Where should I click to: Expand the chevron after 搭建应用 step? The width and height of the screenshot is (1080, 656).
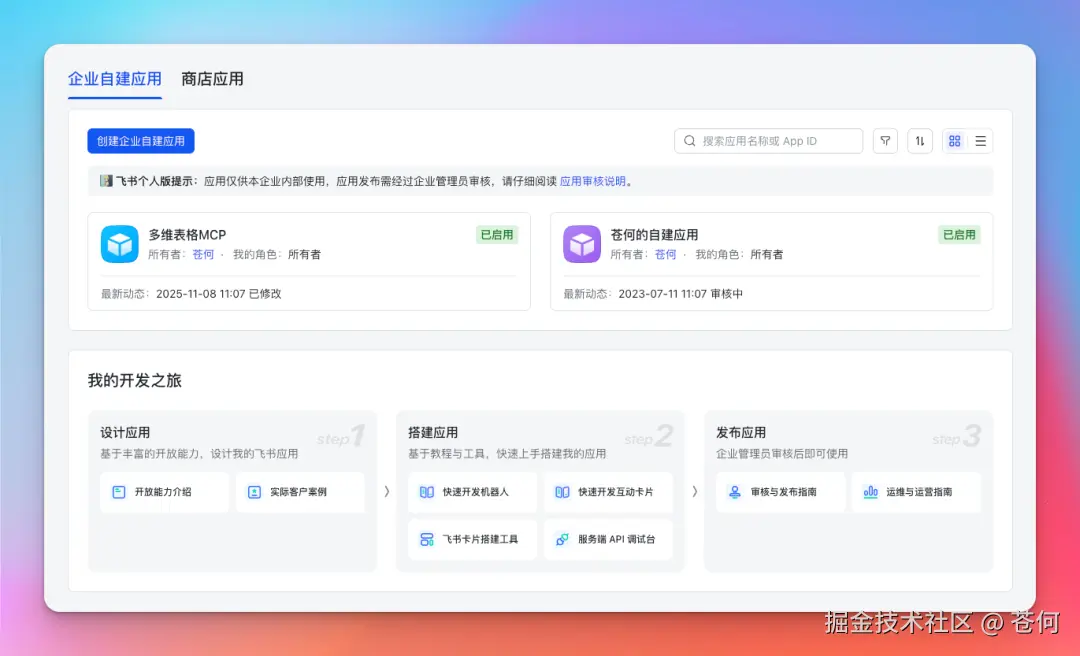coord(693,492)
